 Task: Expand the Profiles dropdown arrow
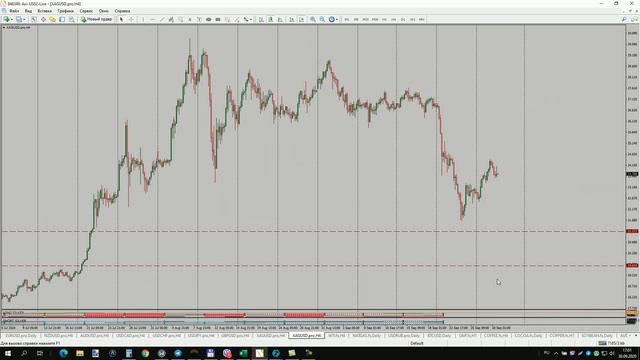[x=24, y=19]
